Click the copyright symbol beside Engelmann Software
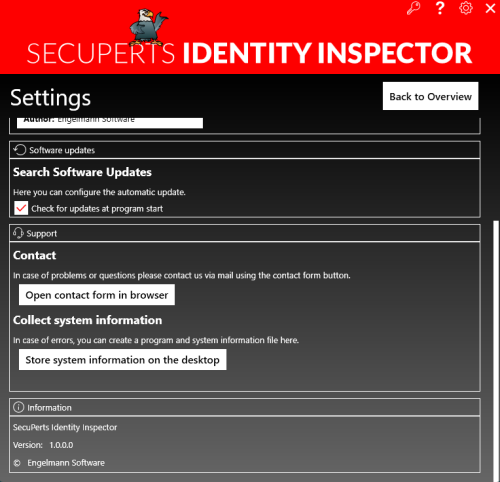500x482 pixels. 17,463
